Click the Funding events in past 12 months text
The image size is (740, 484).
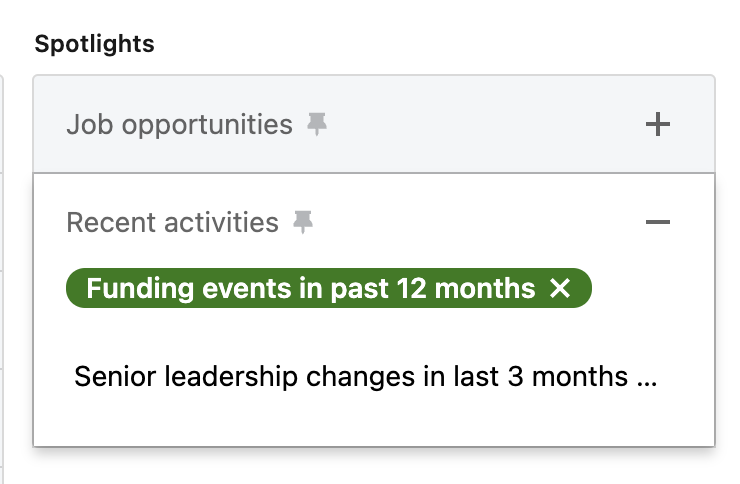coord(310,289)
